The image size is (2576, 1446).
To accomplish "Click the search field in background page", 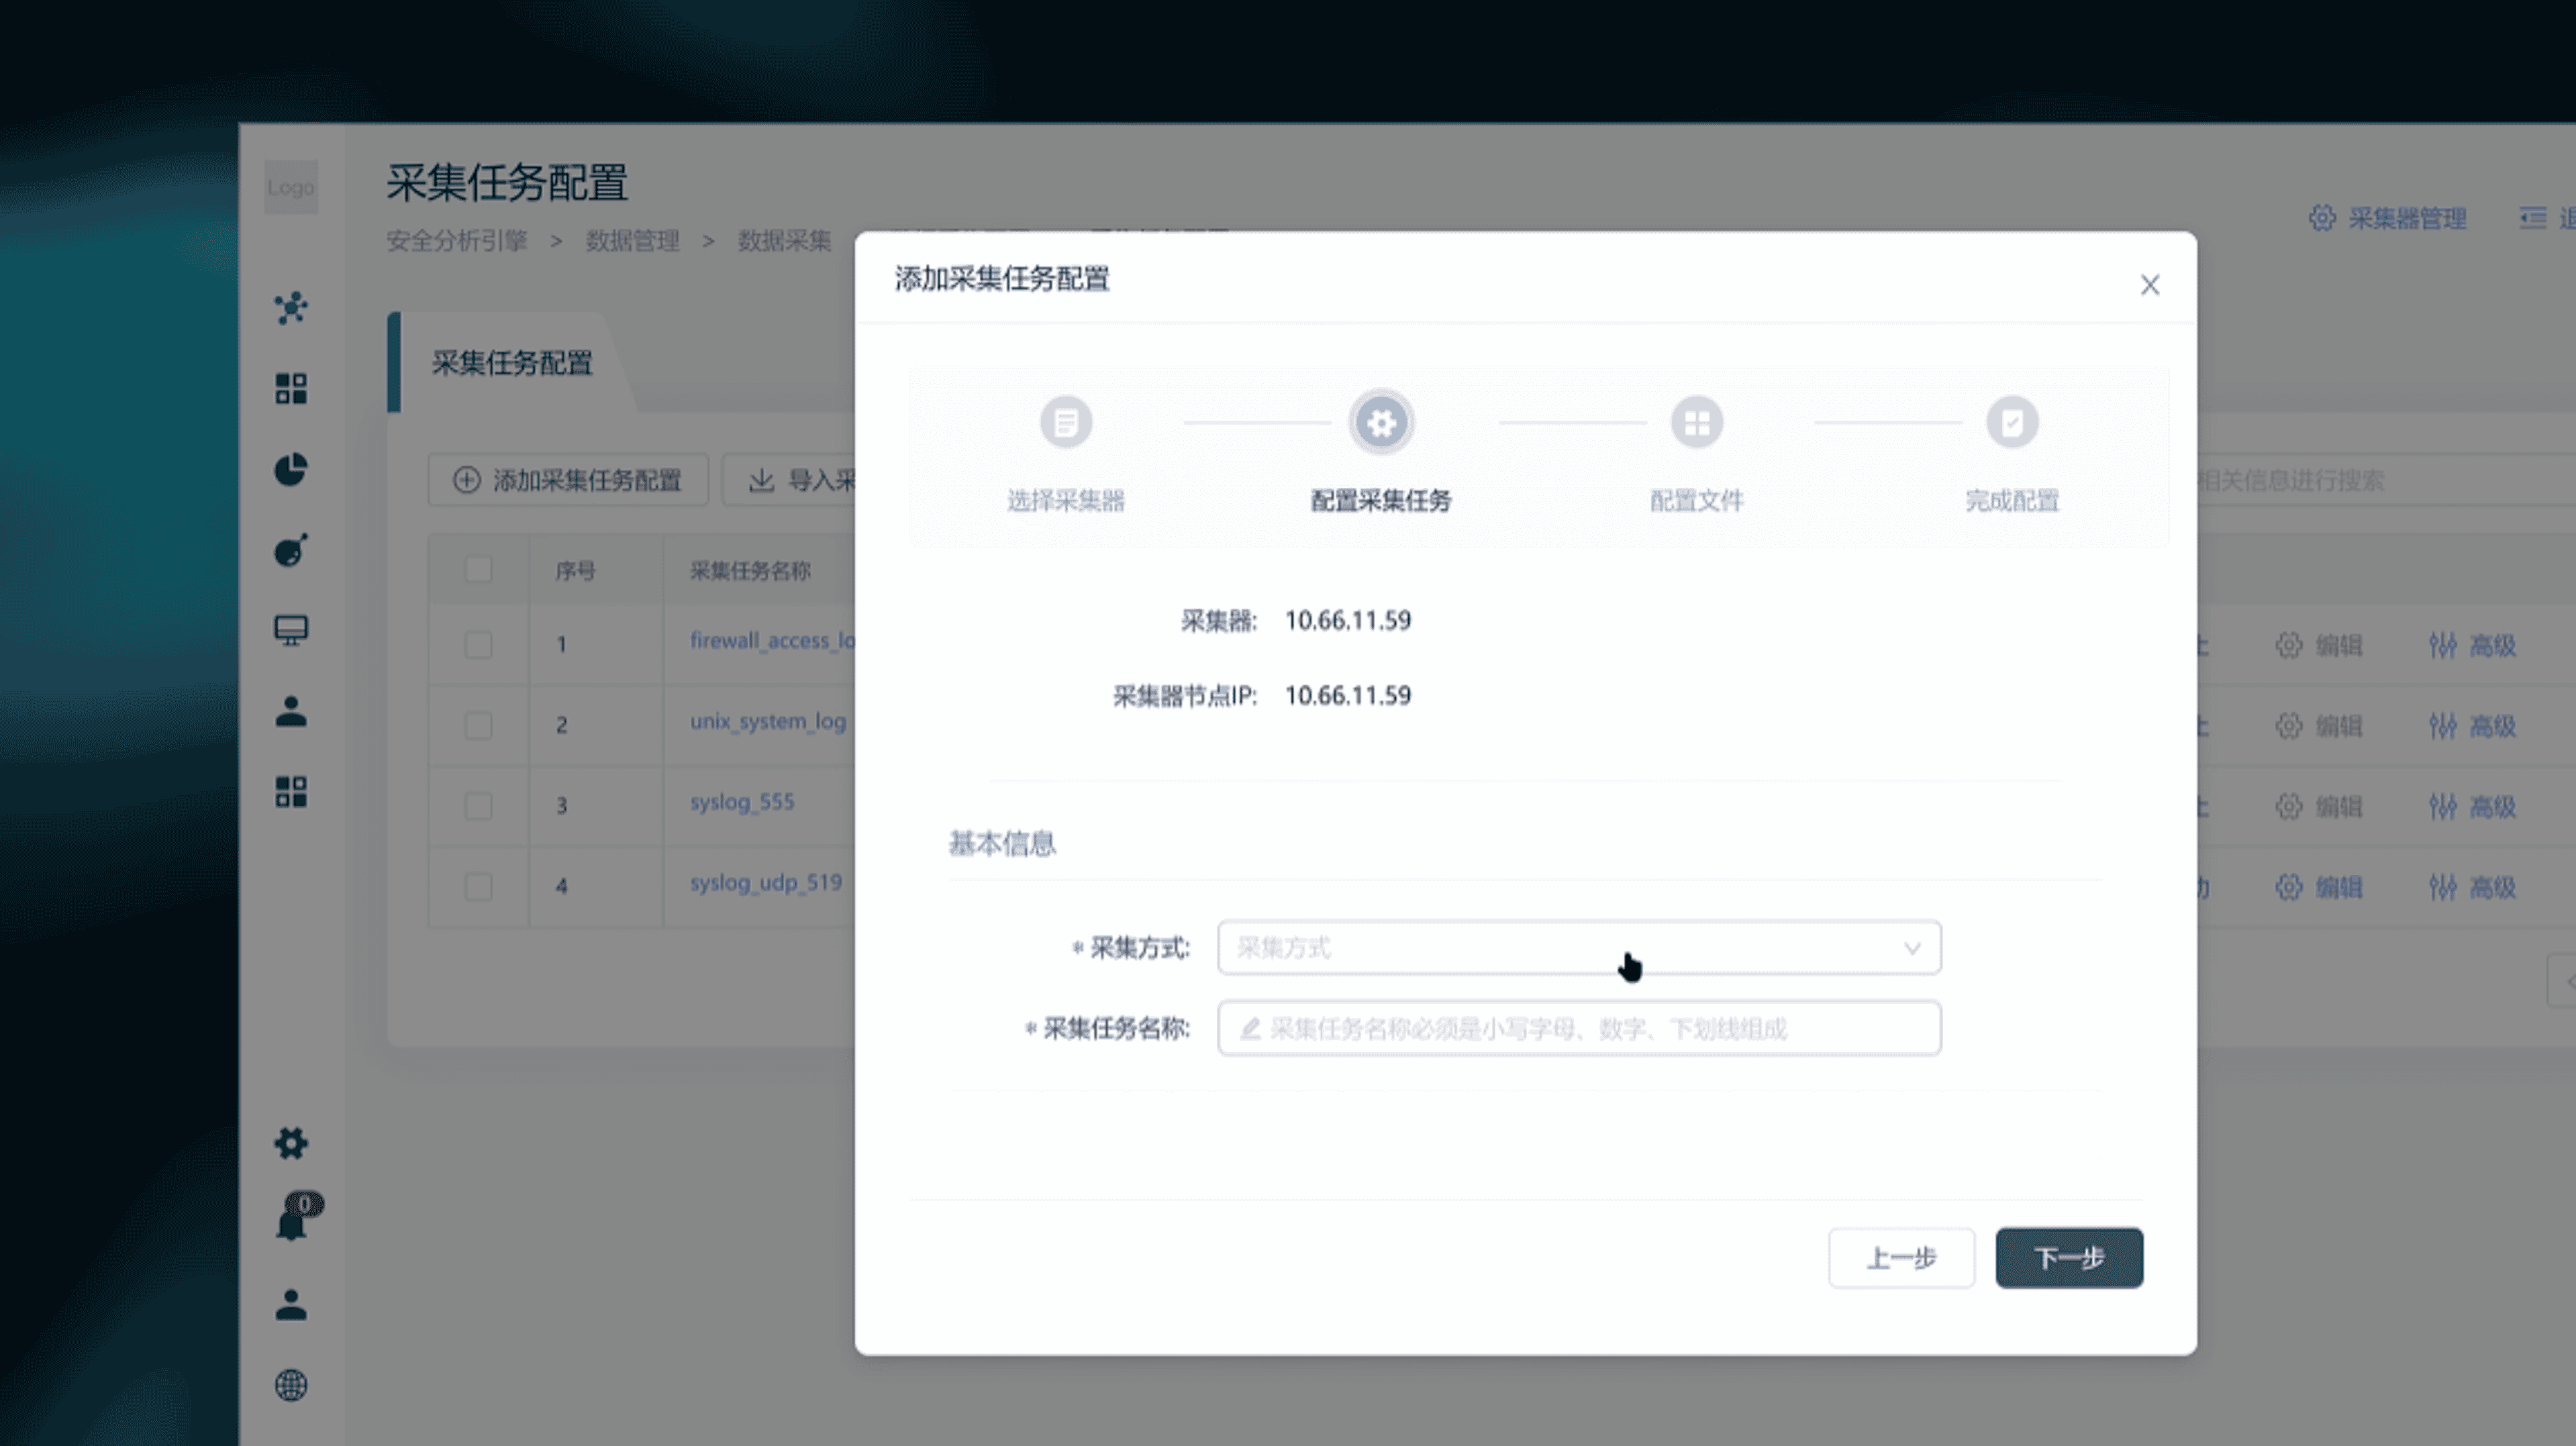I will (x=2385, y=480).
